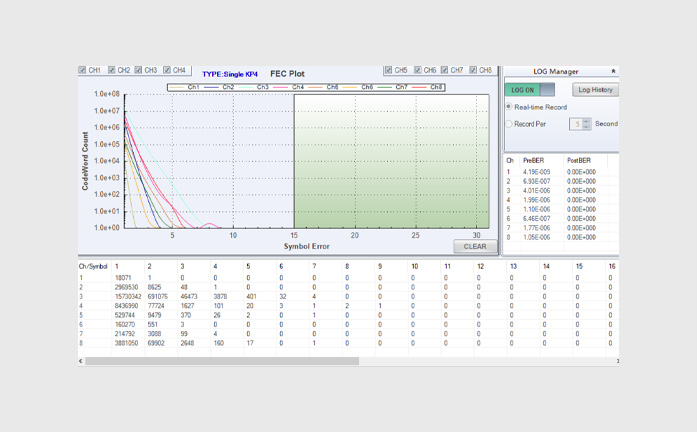Viewport: 697px width, 432px height.
Task: Select the table cell 160270
Action: (125, 324)
